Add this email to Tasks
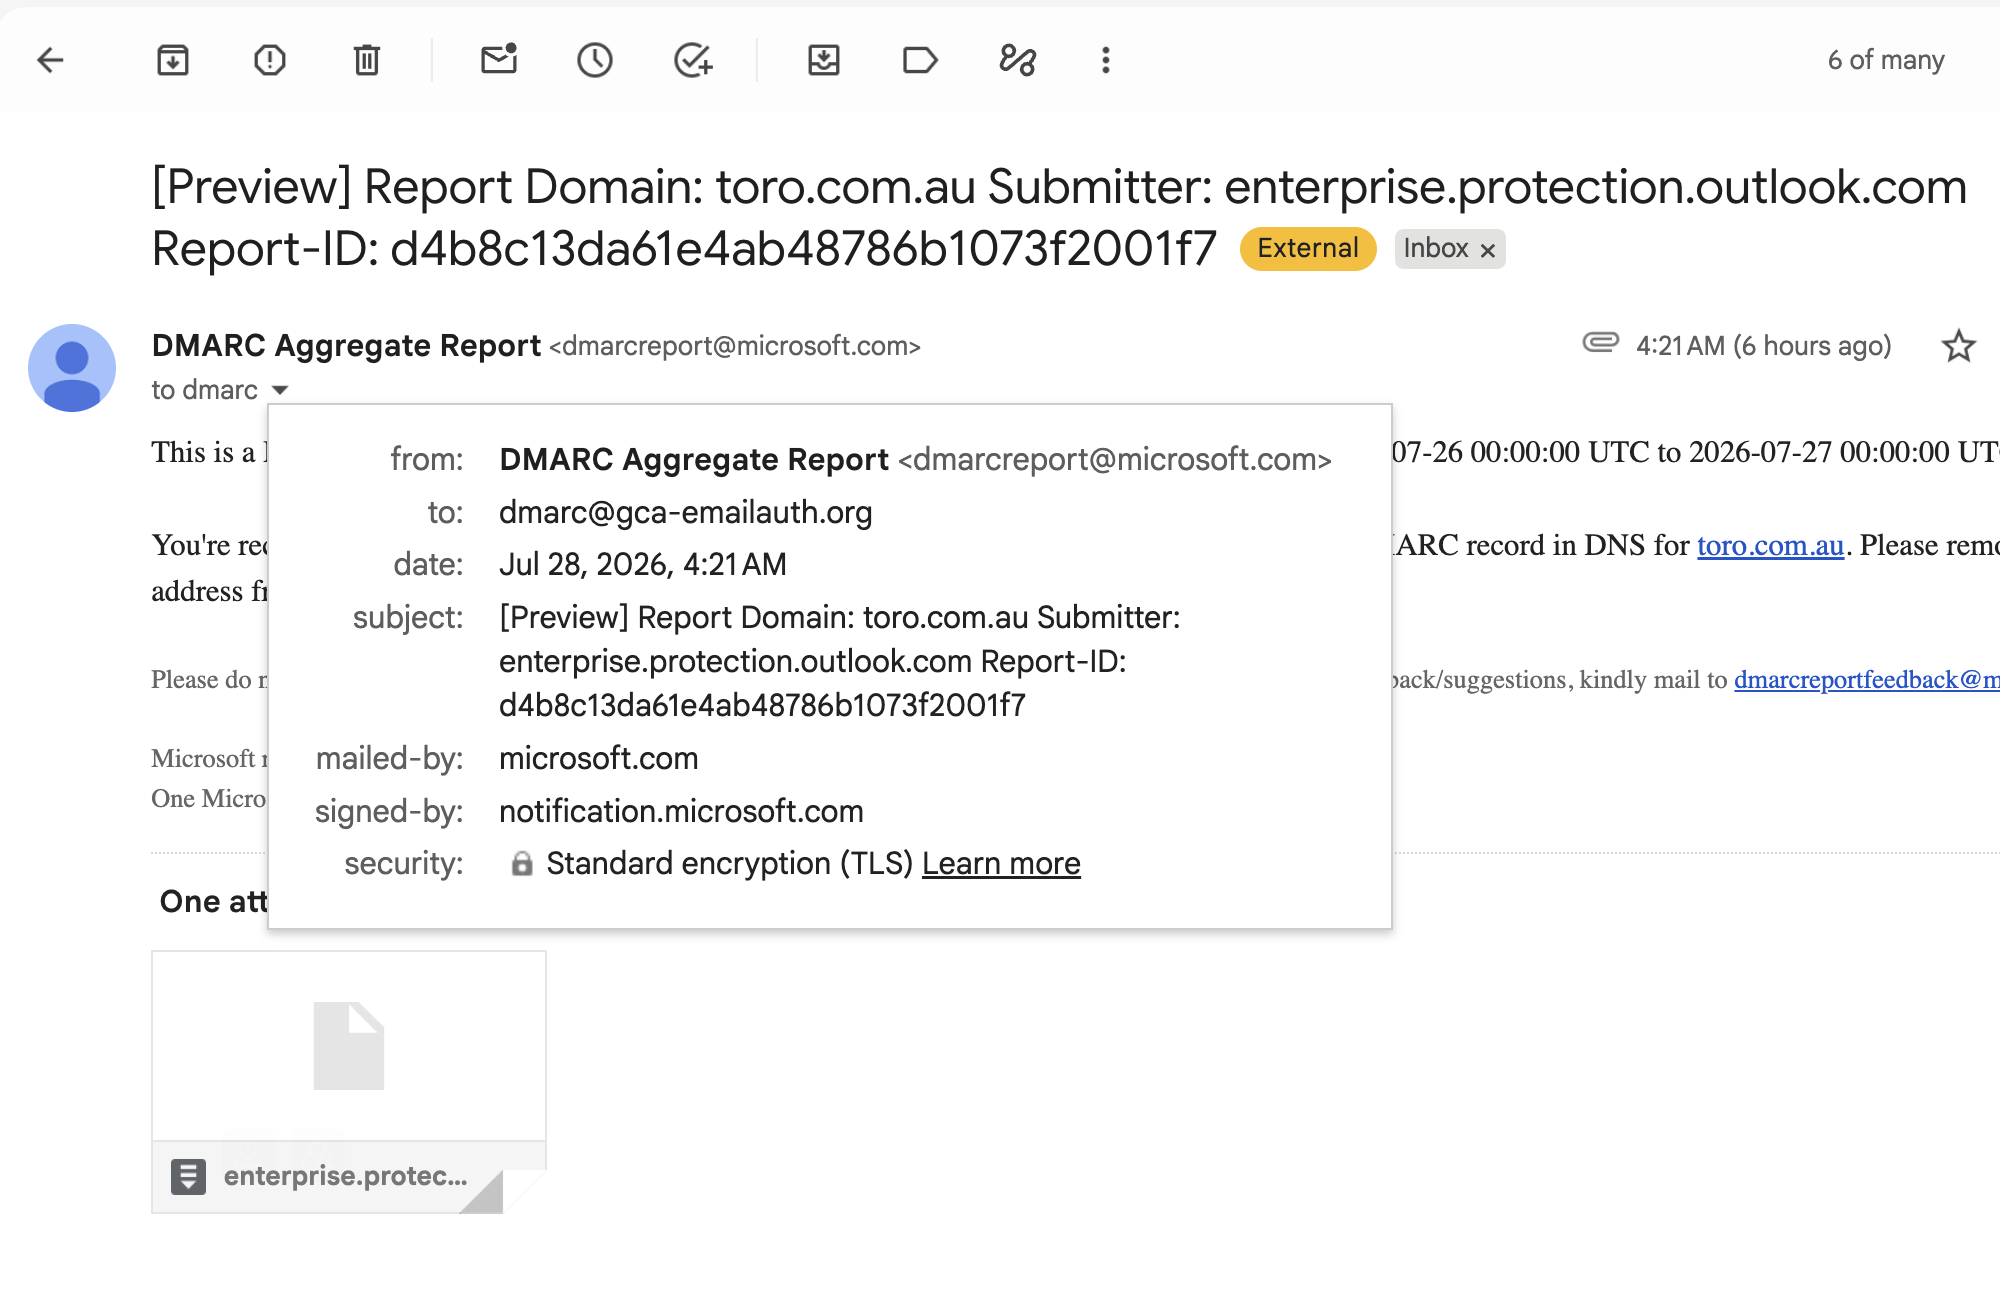This screenshot has height=1300, width=2000. (x=693, y=60)
